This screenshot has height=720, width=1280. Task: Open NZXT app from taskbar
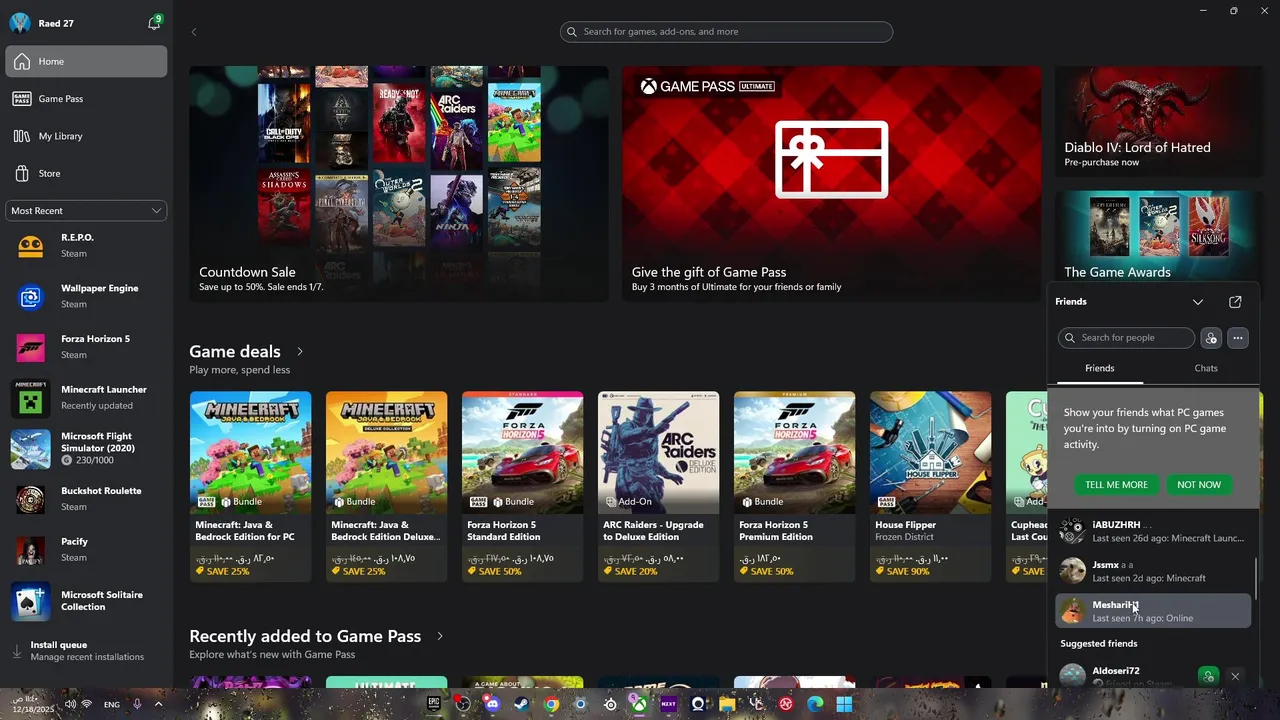pos(668,704)
